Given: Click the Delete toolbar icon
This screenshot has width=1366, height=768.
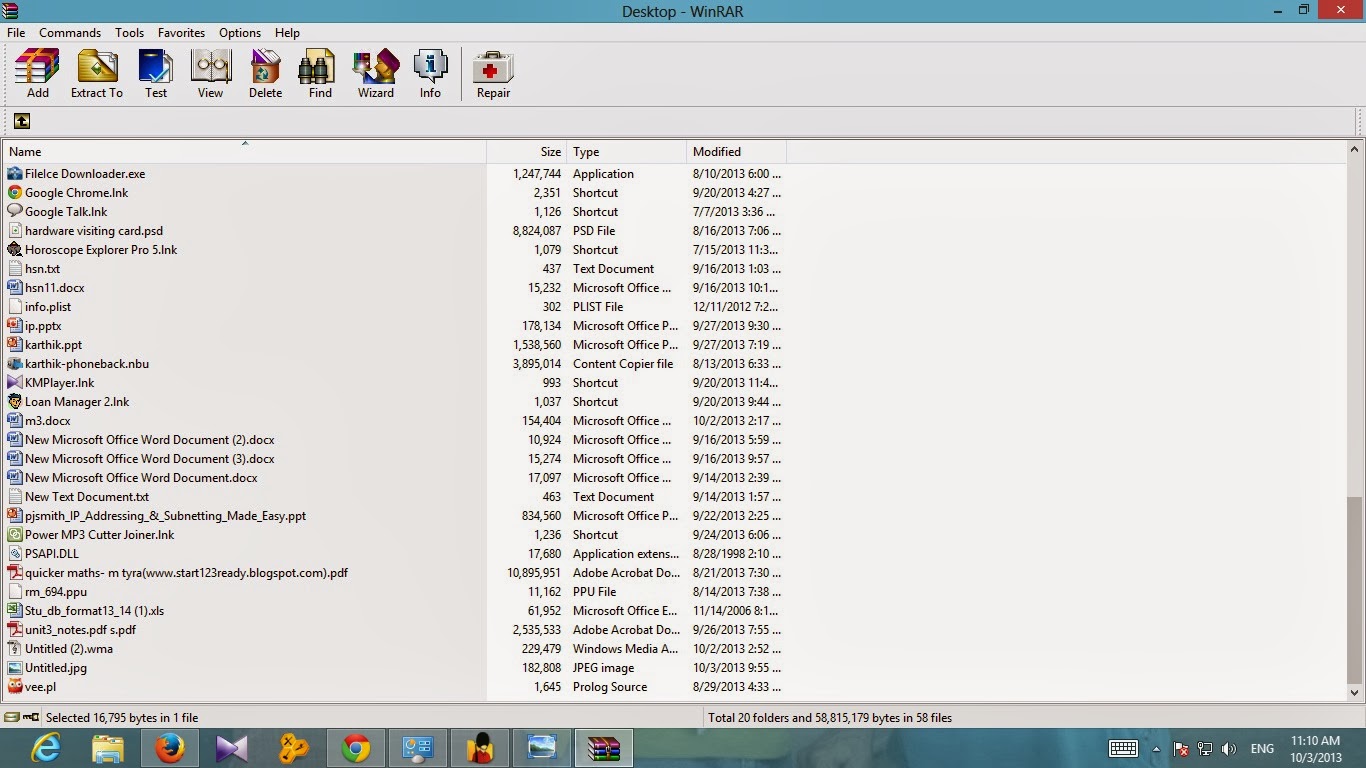Looking at the screenshot, I should click(x=265, y=67).
